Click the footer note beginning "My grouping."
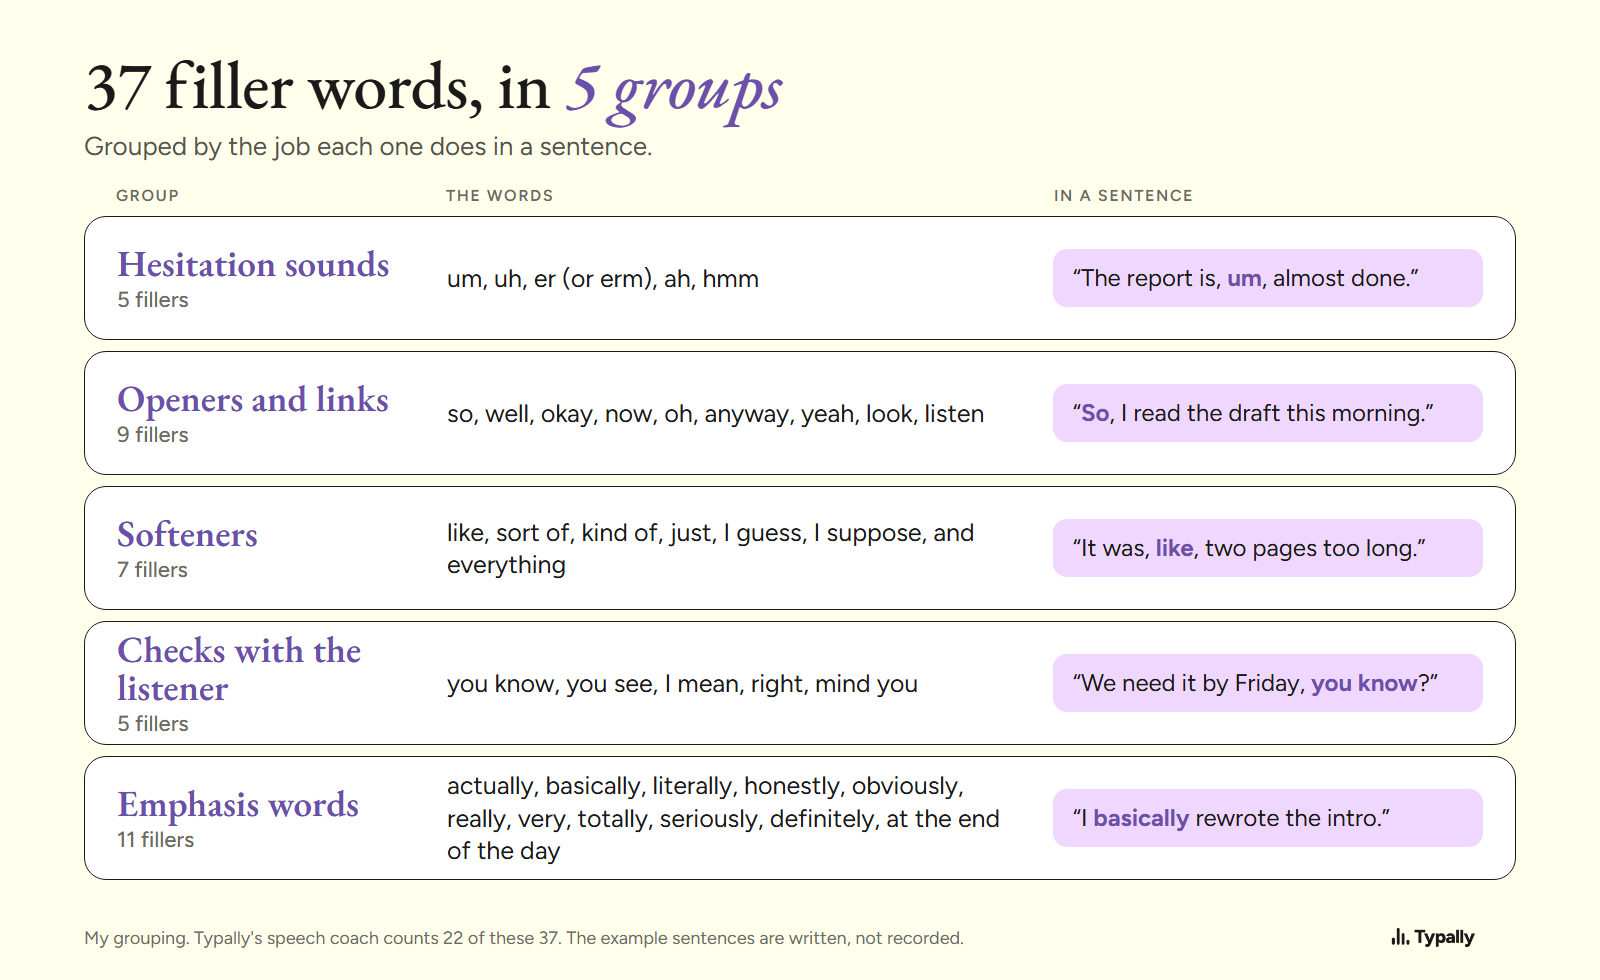This screenshot has height=980, width=1600. pos(524,938)
